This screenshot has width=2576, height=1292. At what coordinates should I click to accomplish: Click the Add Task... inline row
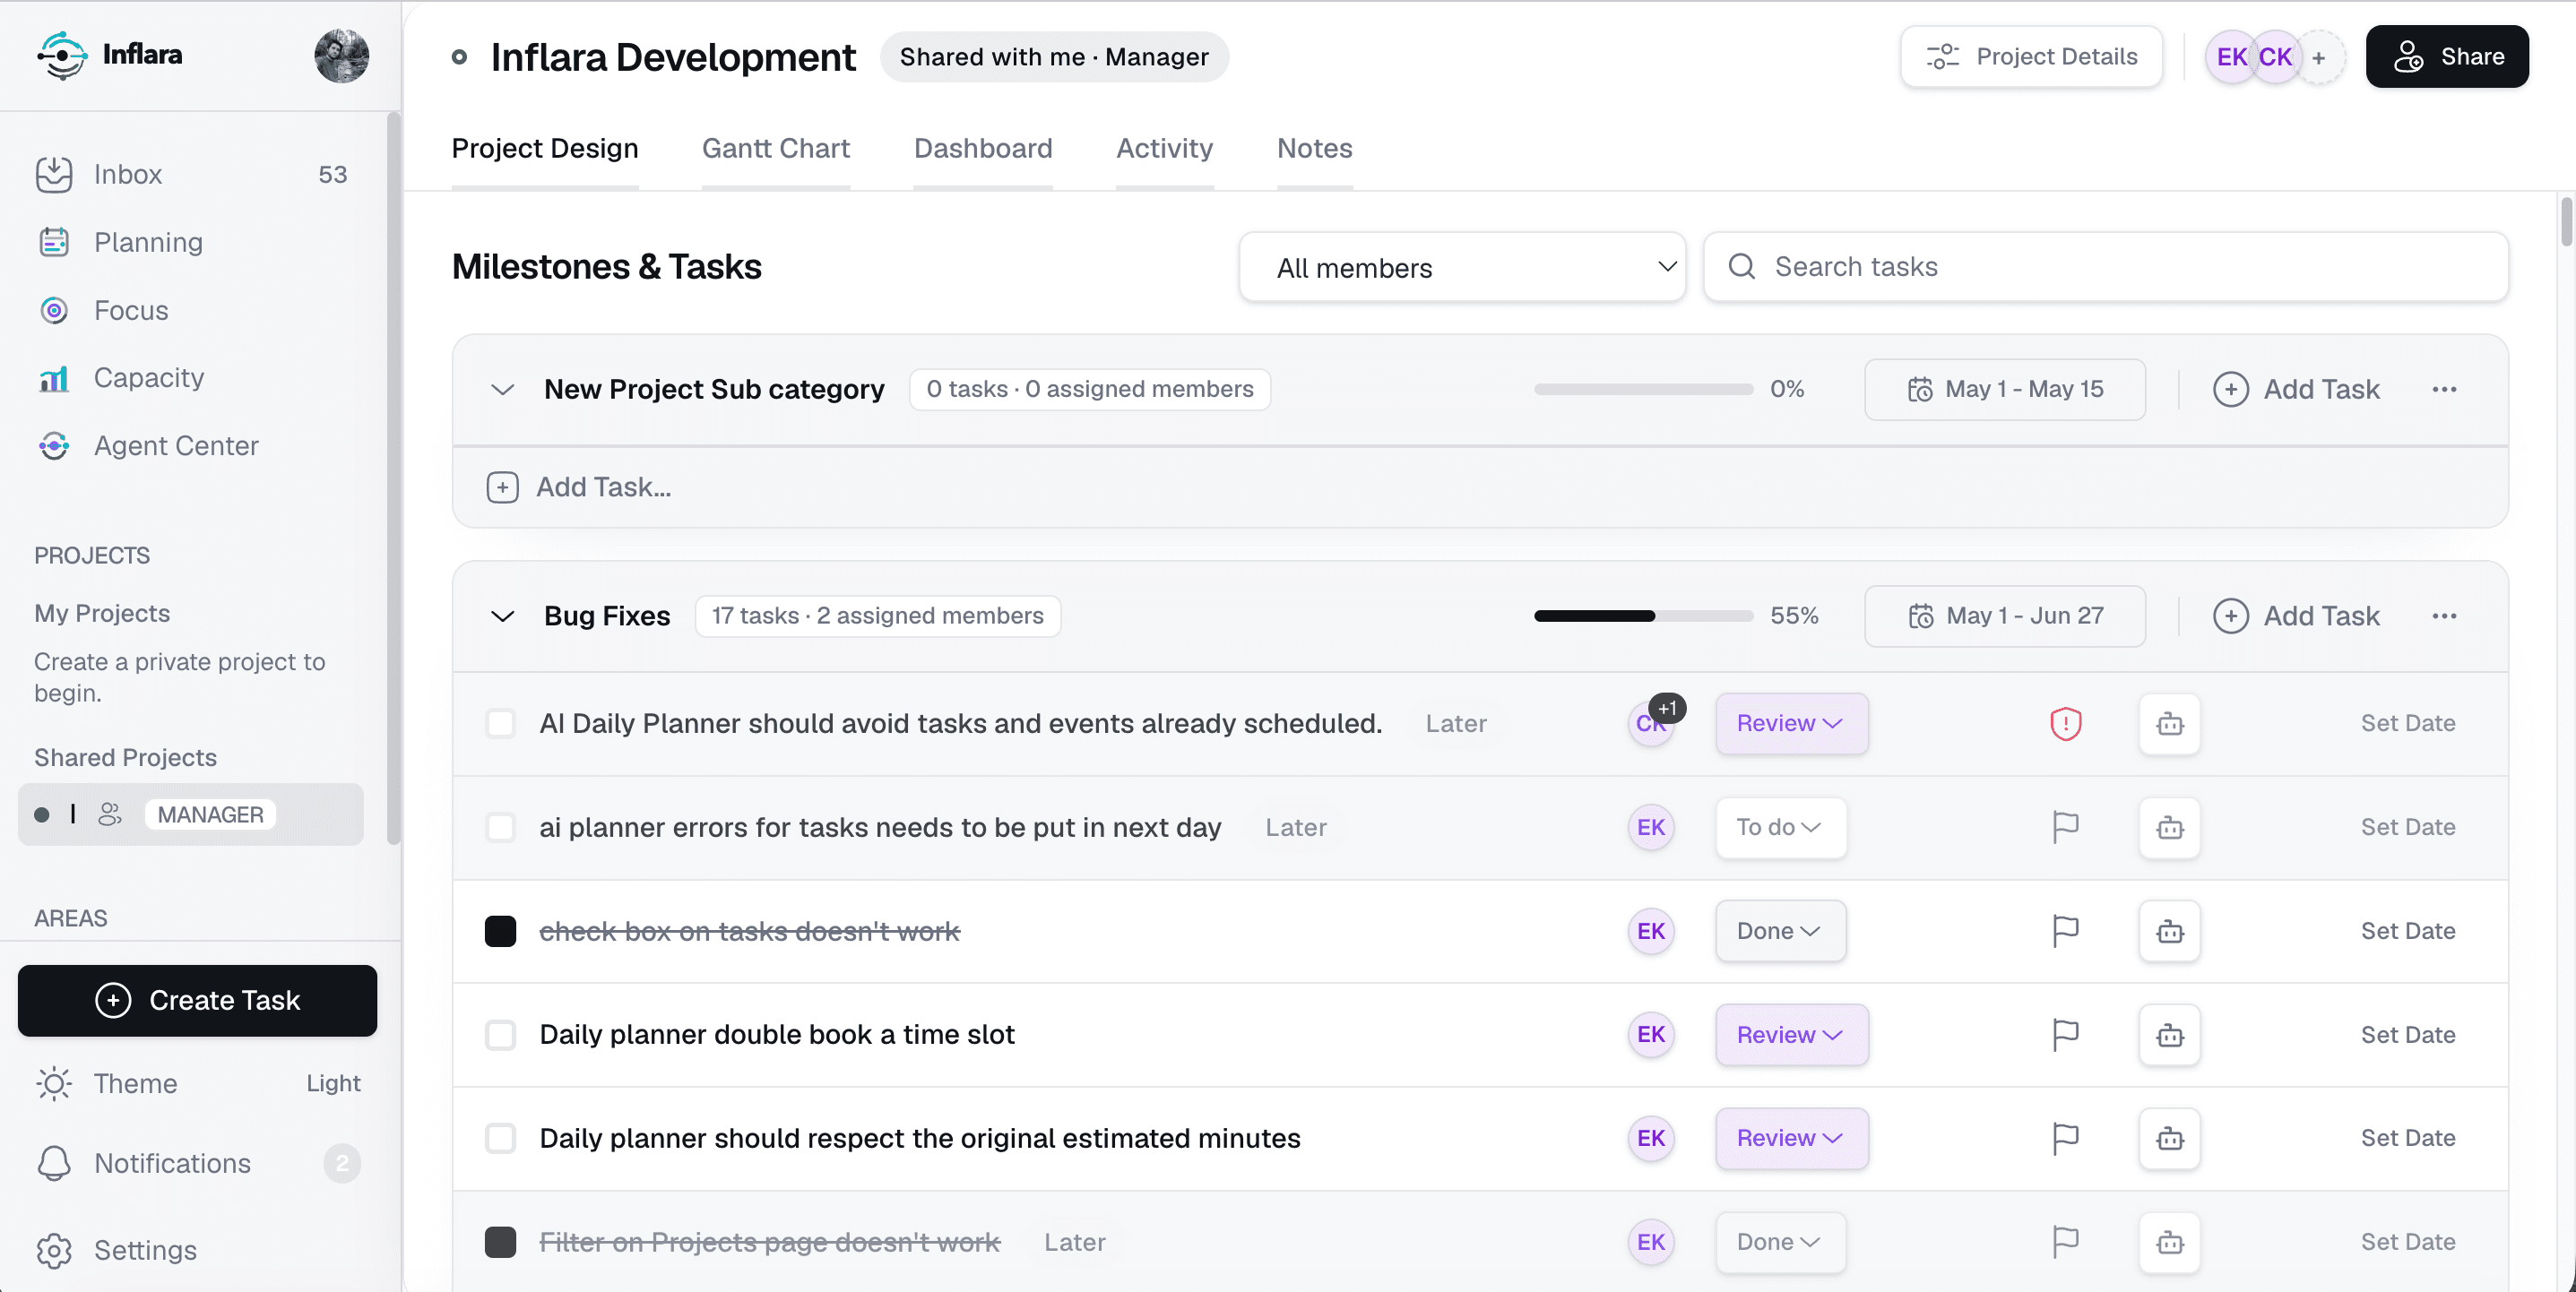1479,487
